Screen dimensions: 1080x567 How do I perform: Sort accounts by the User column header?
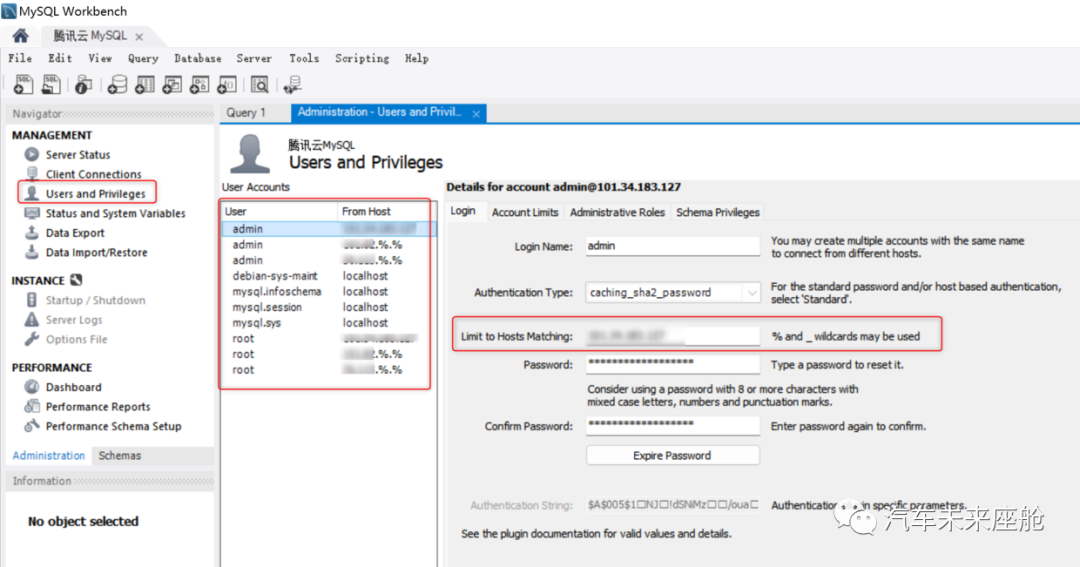click(x=280, y=212)
